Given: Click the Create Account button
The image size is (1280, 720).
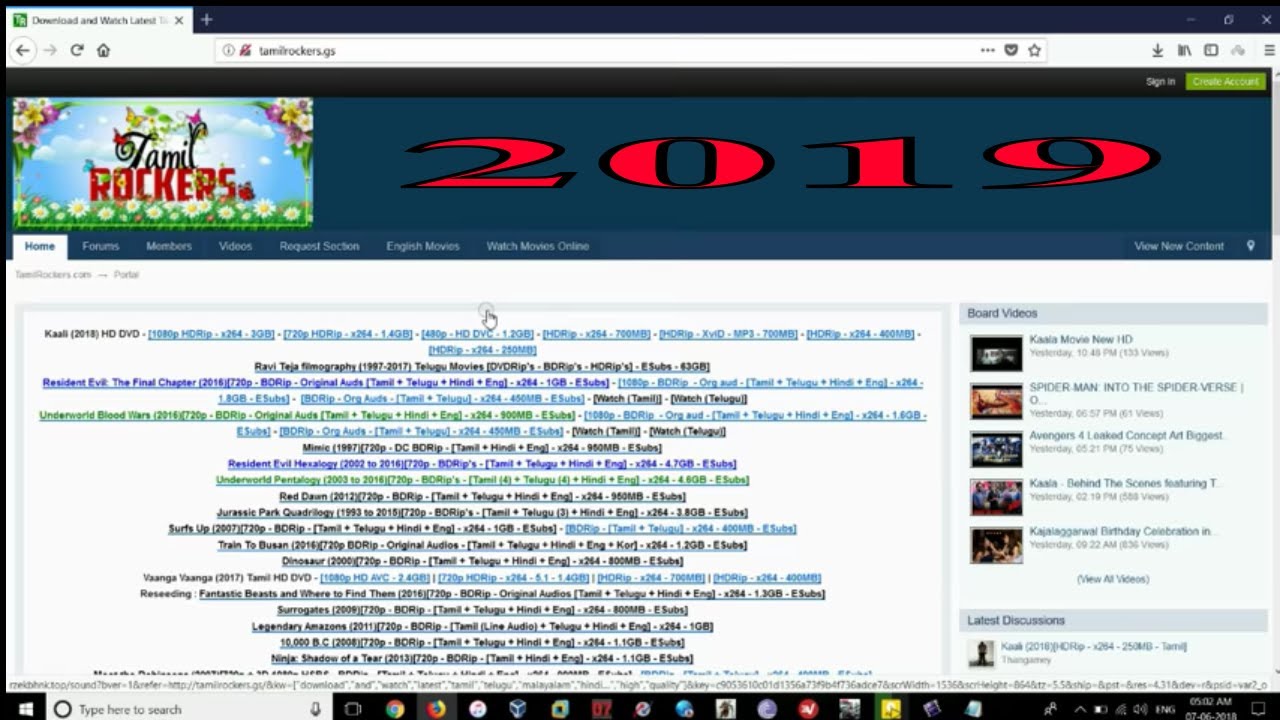Looking at the screenshot, I should coord(1226,82).
